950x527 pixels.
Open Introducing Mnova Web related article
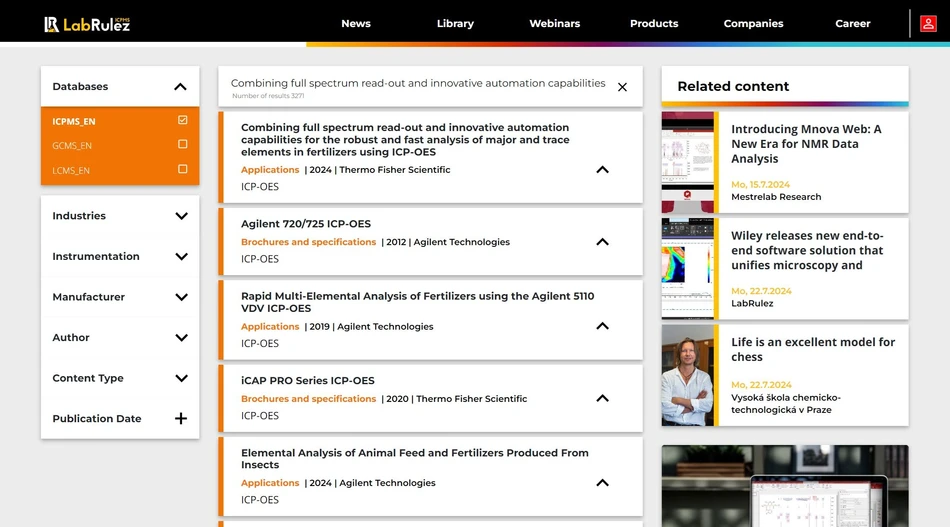click(806, 144)
